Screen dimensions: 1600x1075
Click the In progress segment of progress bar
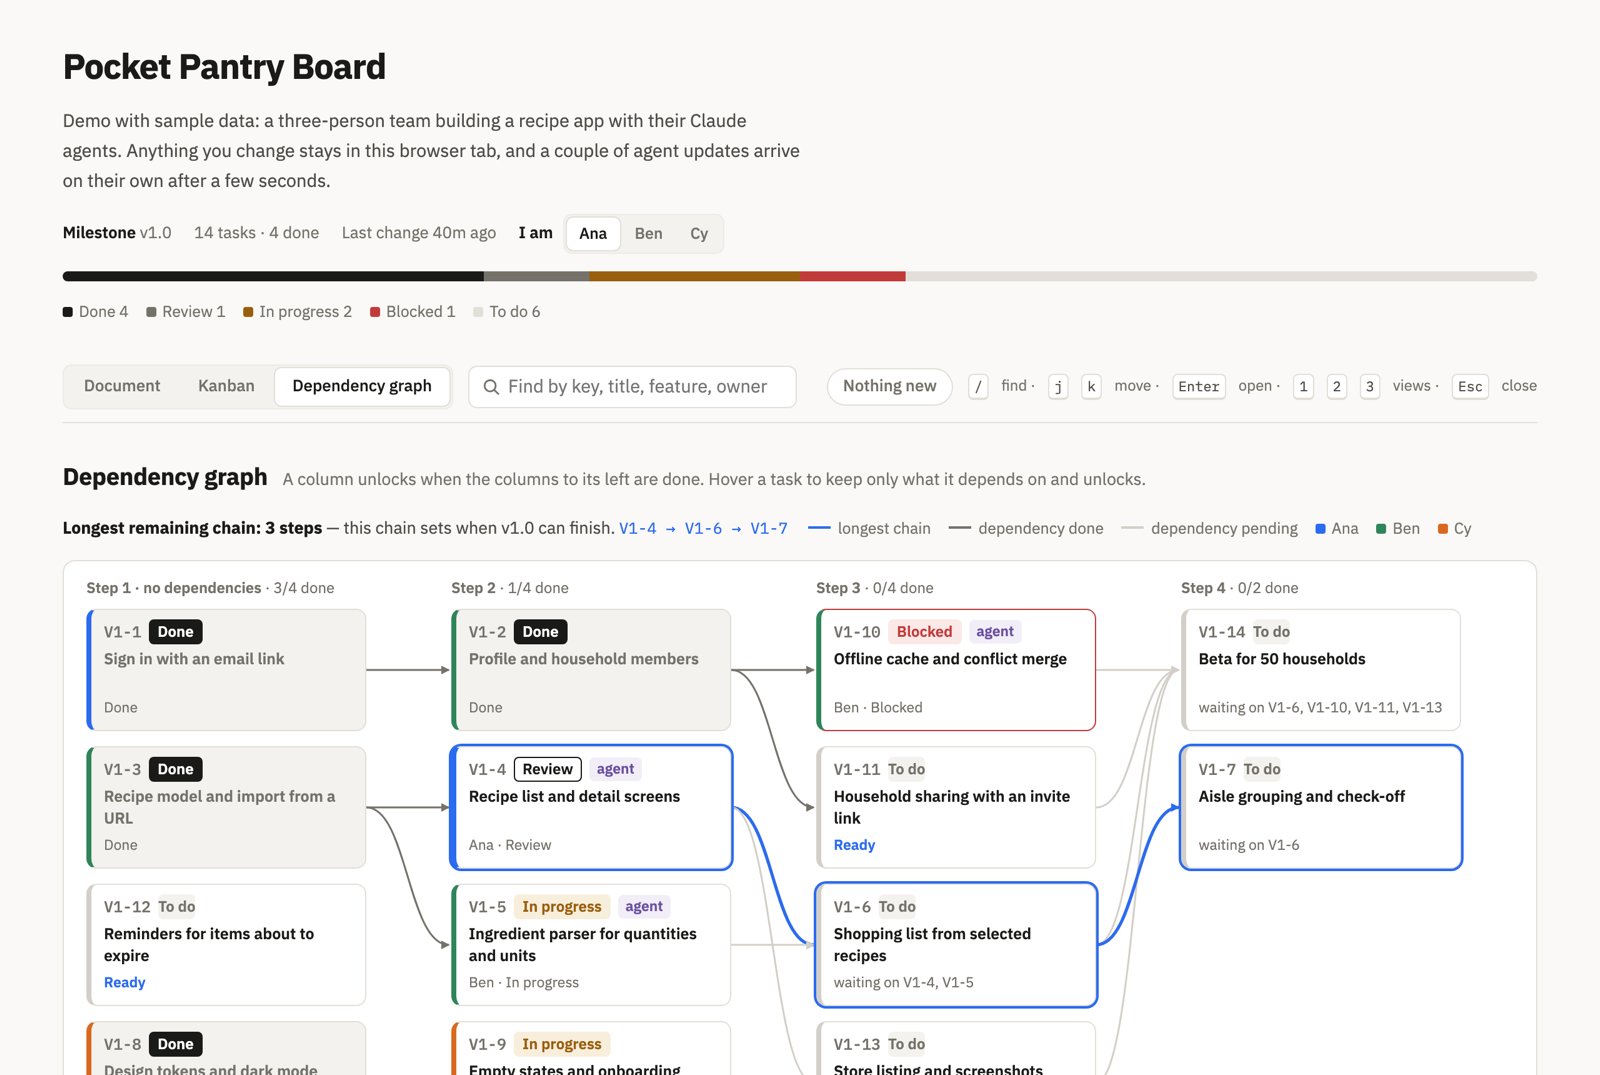pyautogui.click(x=694, y=276)
